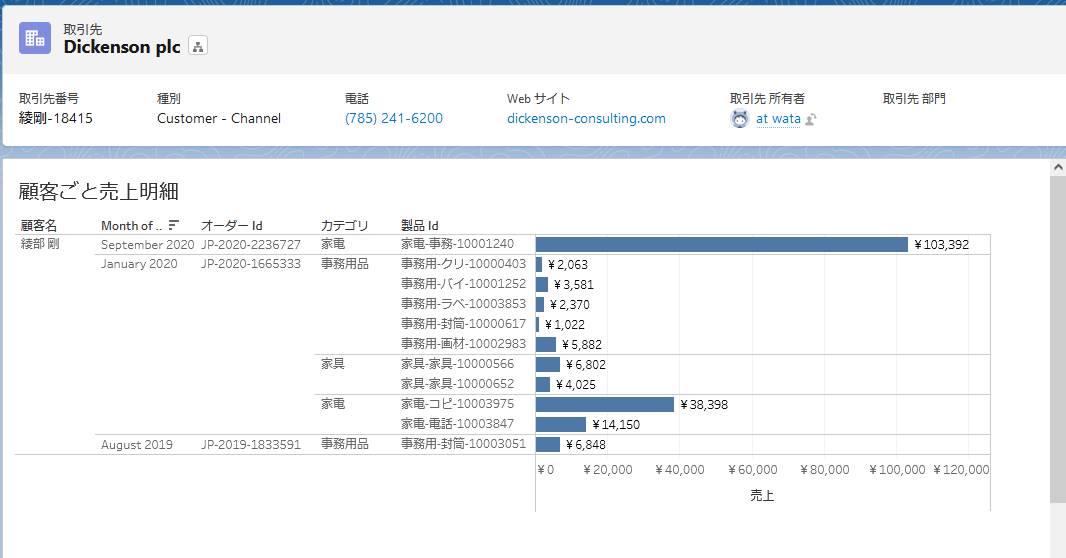
Task: Select product 事務用-ラベ-10003853
Action: [x=464, y=304]
